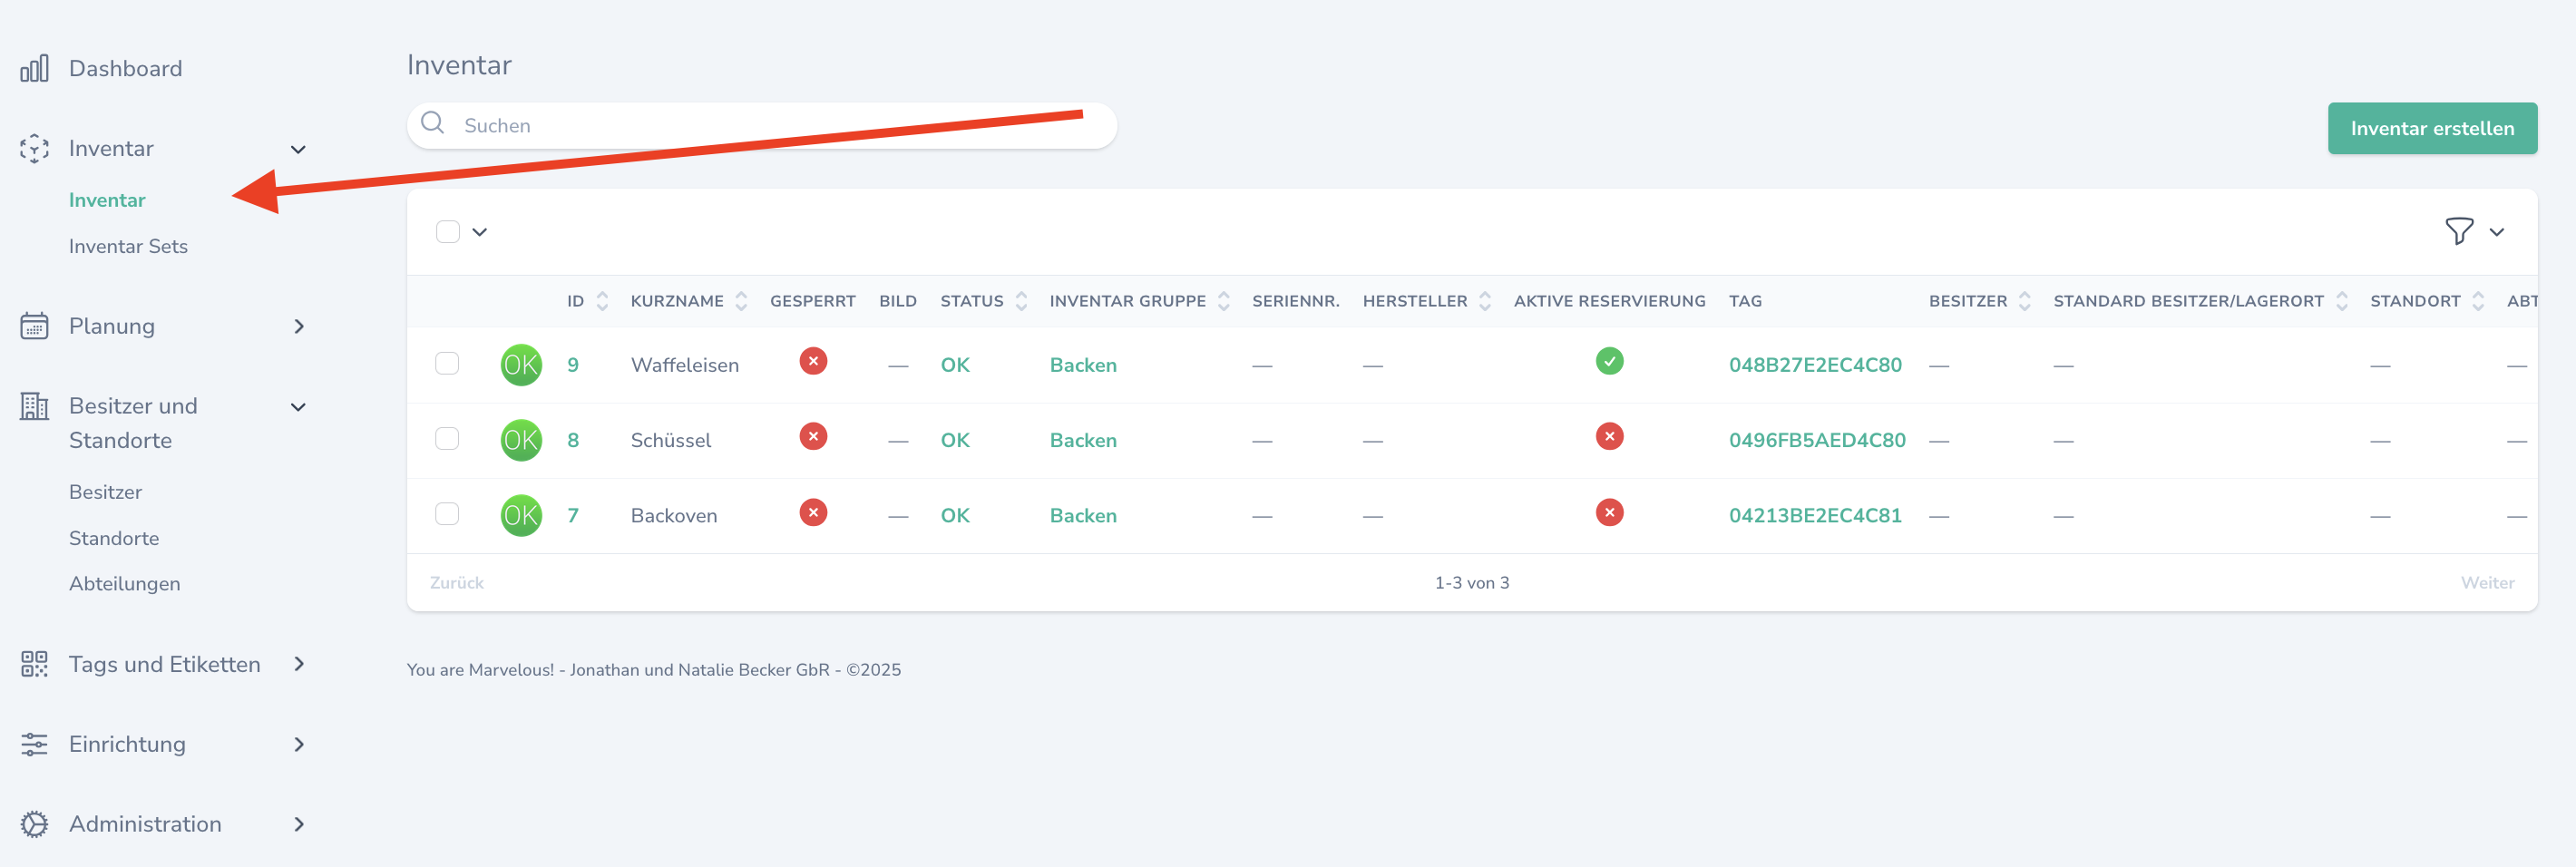Viewport: 2576px width, 867px height.
Task: Select the Waffeleisen row checkbox
Action: pyautogui.click(x=447, y=363)
